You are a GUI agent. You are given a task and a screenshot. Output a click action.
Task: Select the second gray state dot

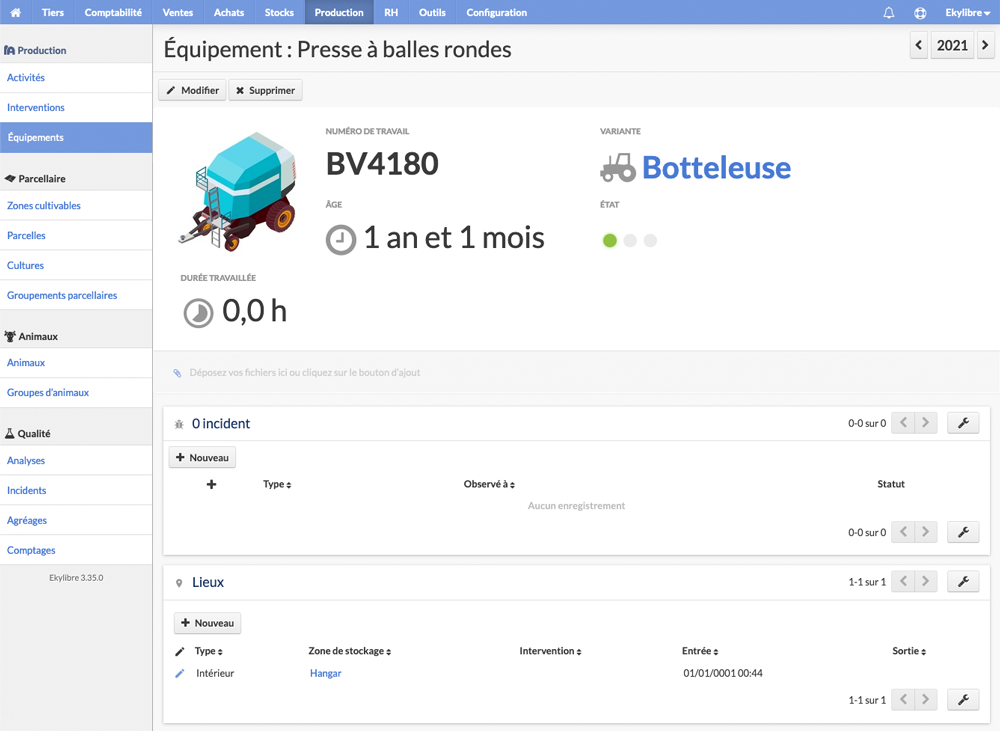tap(630, 240)
